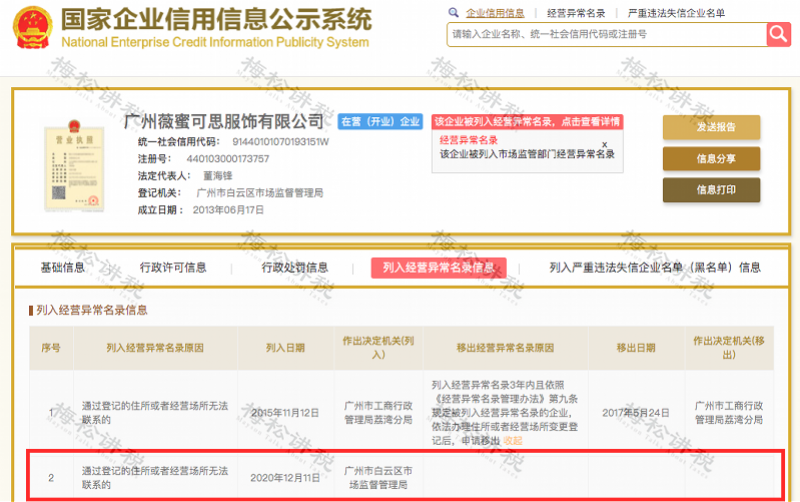Click the listing date 2020年12月11日

click(x=285, y=478)
